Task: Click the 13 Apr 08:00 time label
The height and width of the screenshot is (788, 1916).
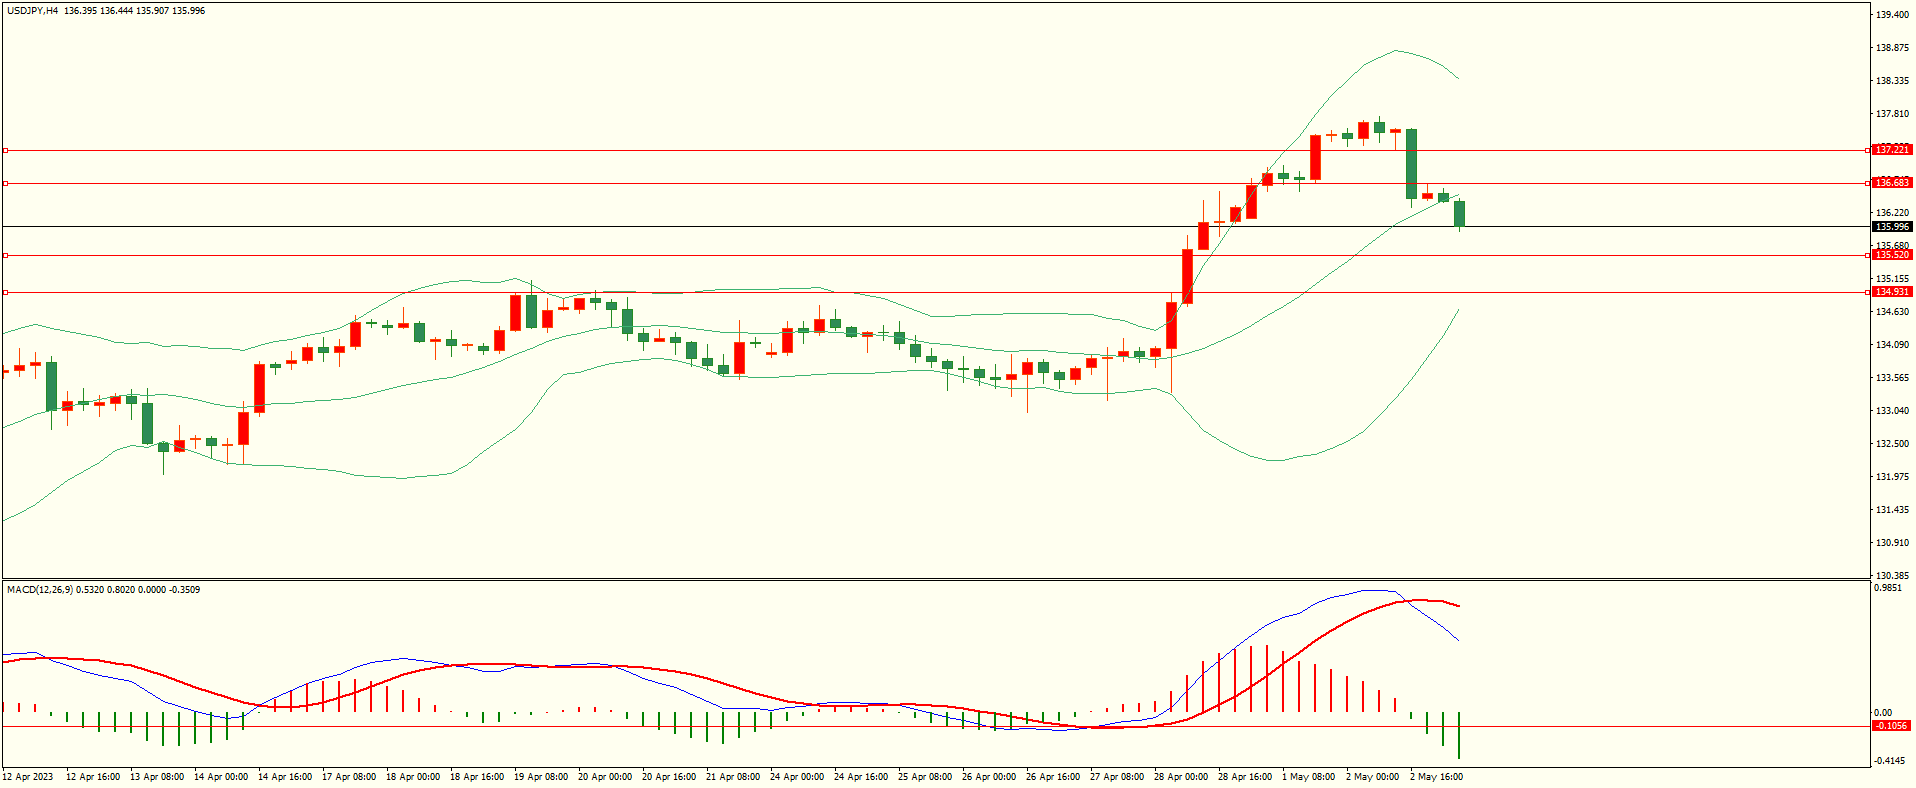Action: 157,777
